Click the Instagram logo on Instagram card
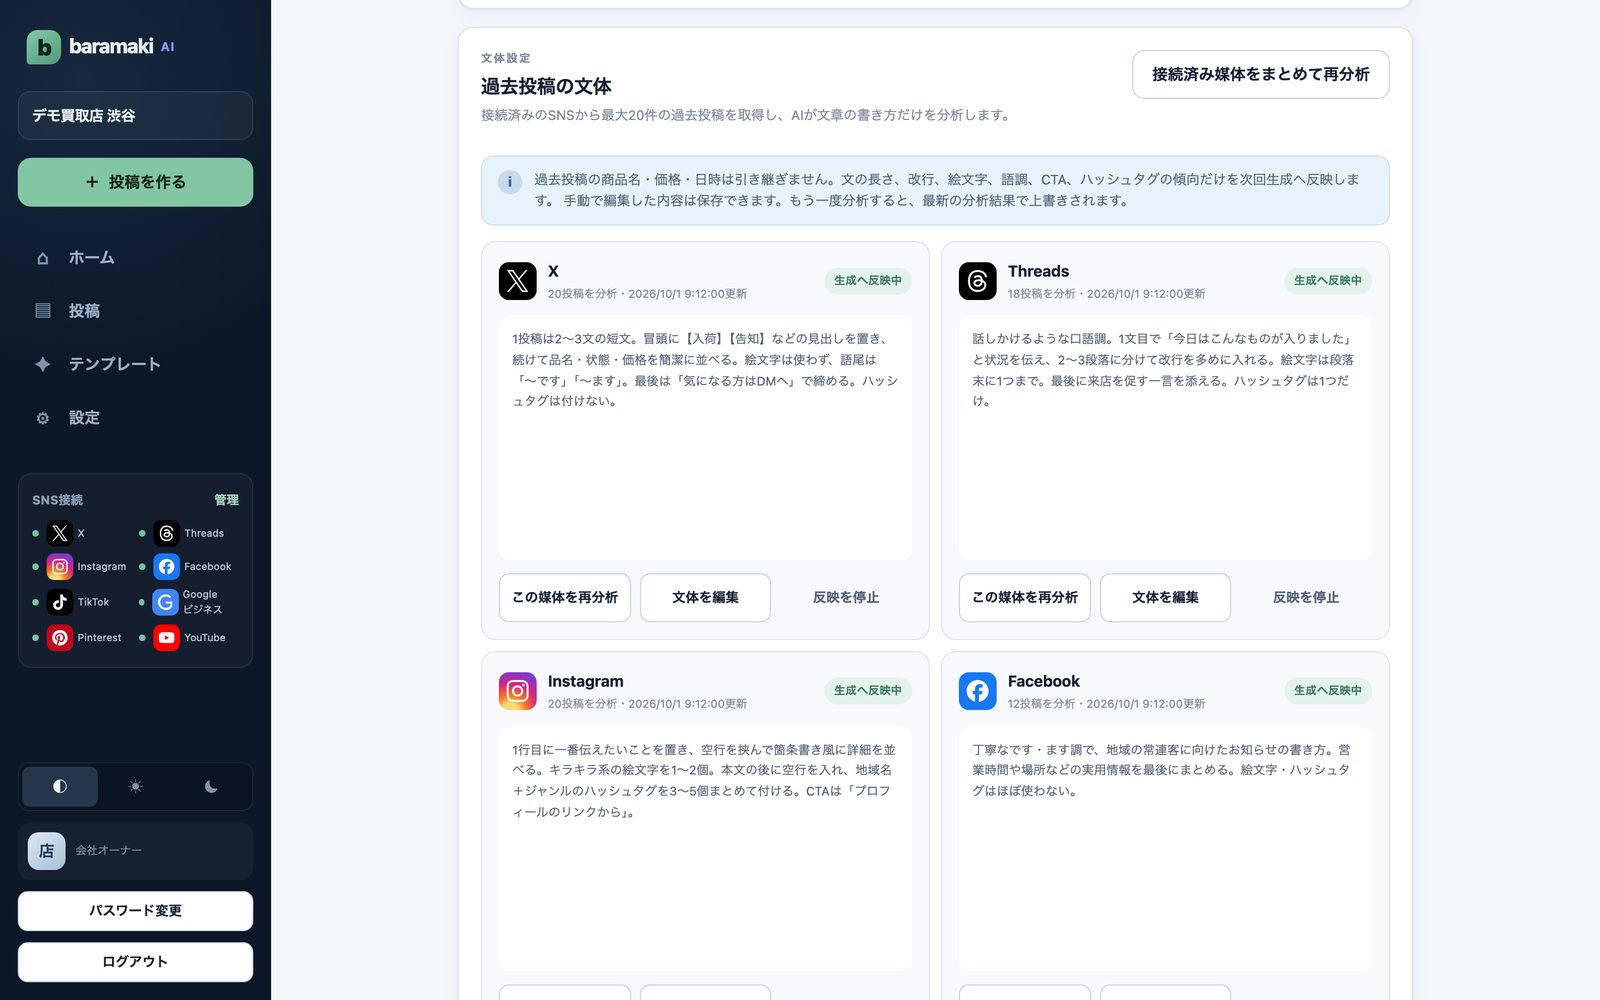 (518, 691)
